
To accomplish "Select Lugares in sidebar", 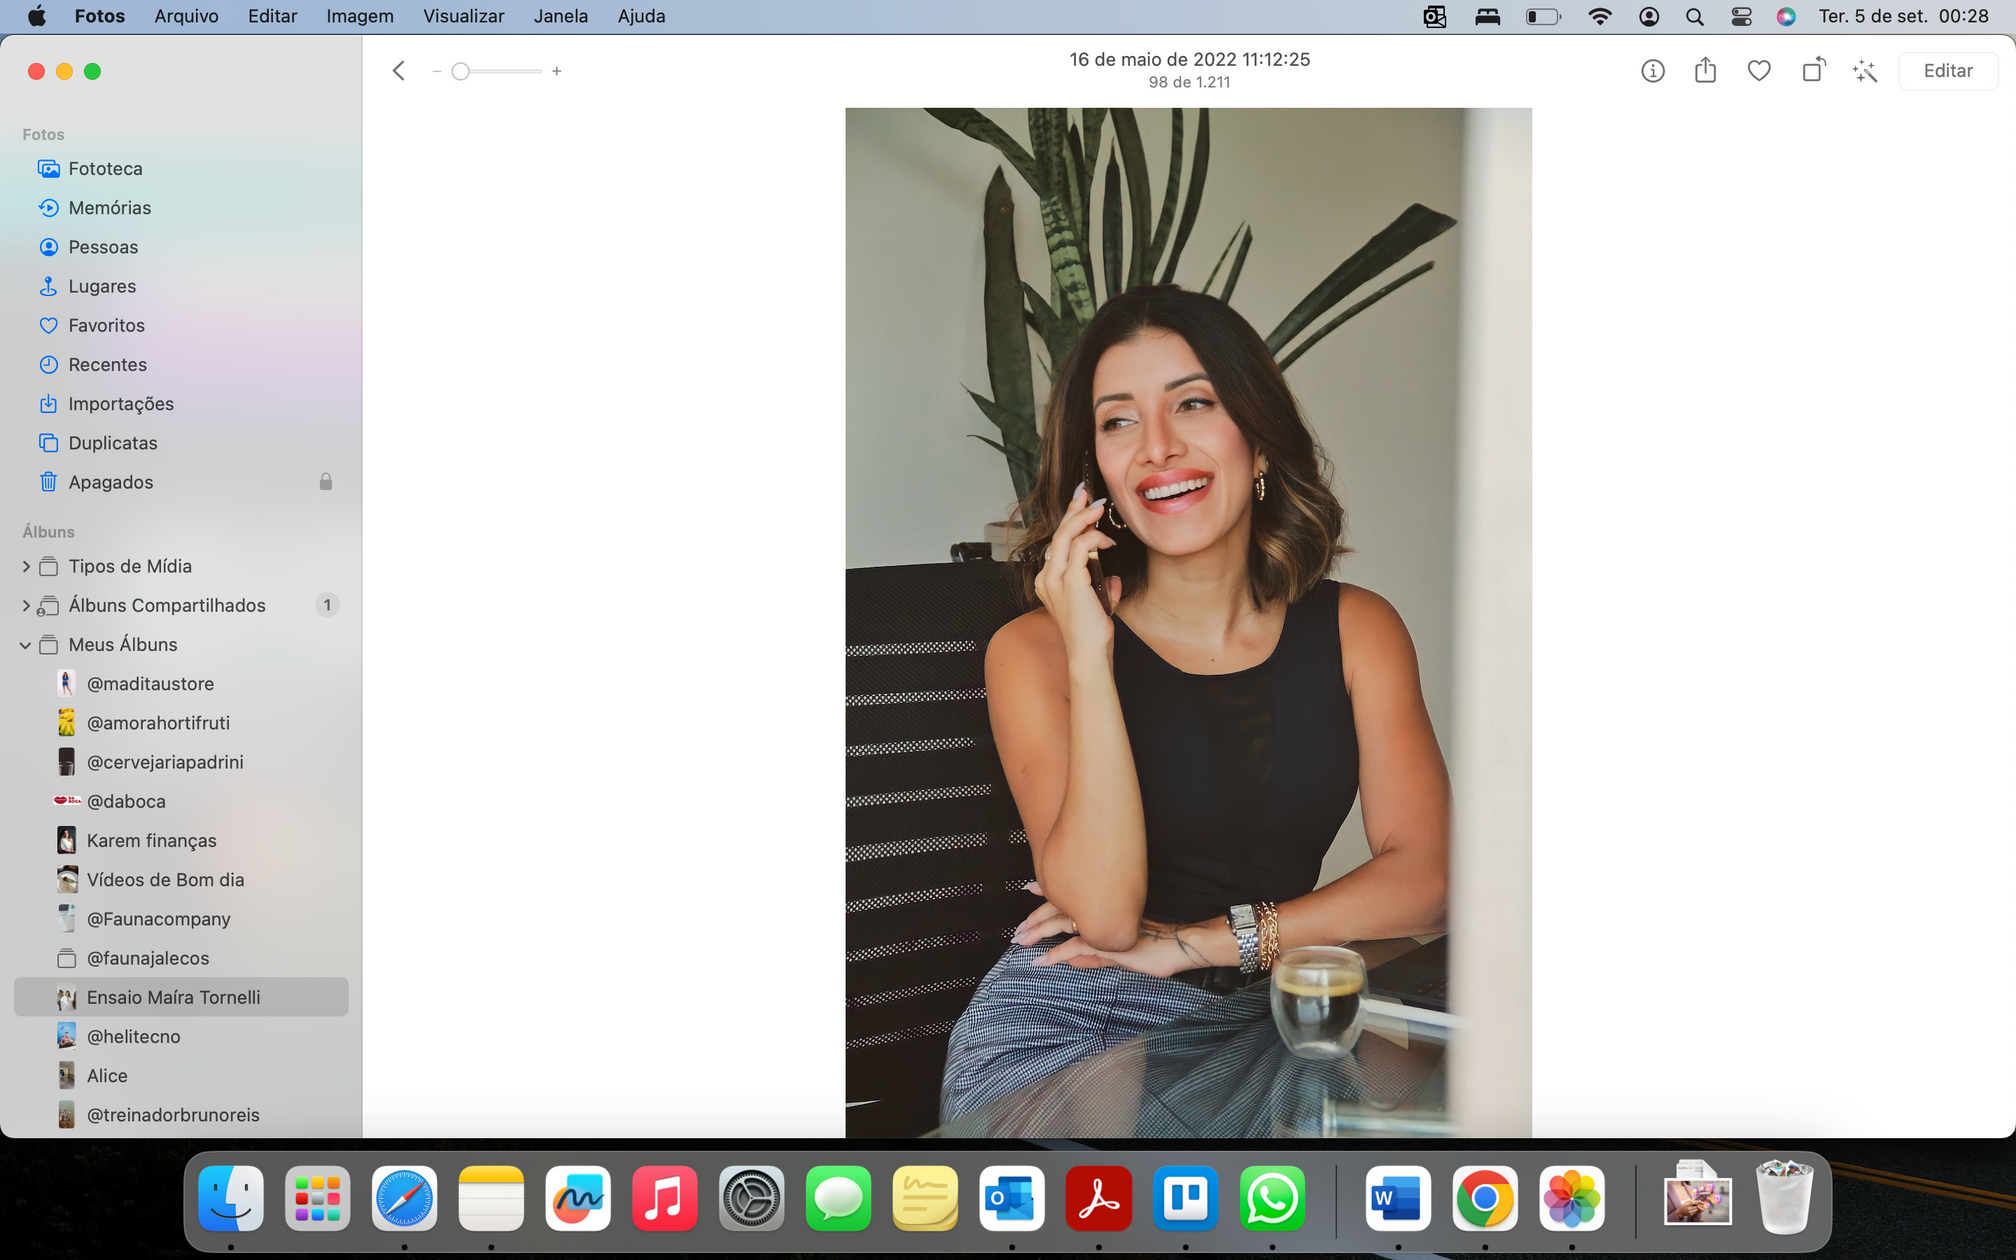I will click(181, 285).
